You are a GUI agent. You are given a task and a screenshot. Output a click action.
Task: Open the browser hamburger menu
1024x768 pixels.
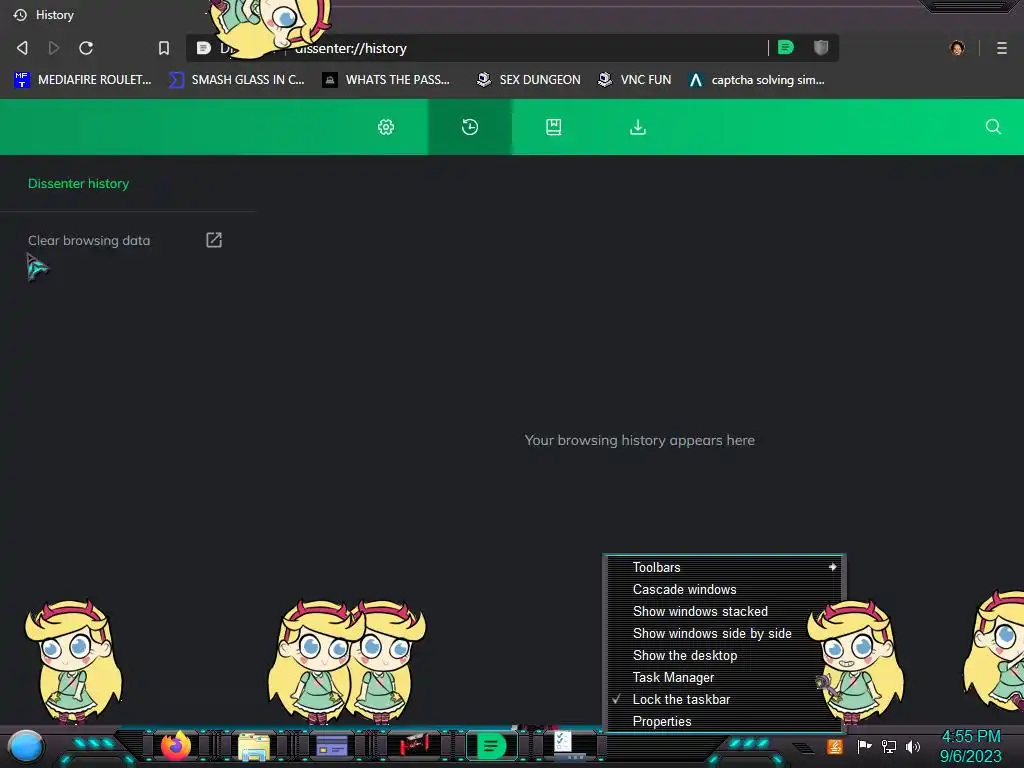[x=1002, y=48]
